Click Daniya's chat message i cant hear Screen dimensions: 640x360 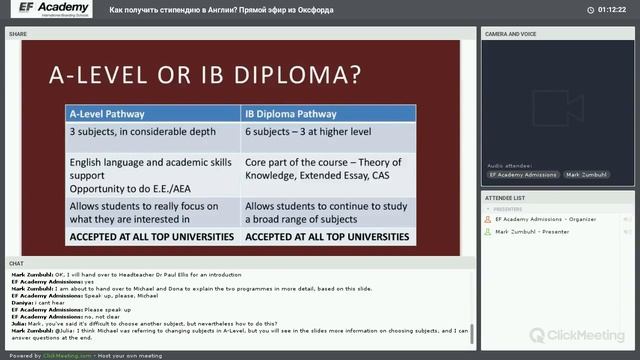click(38, 303)
